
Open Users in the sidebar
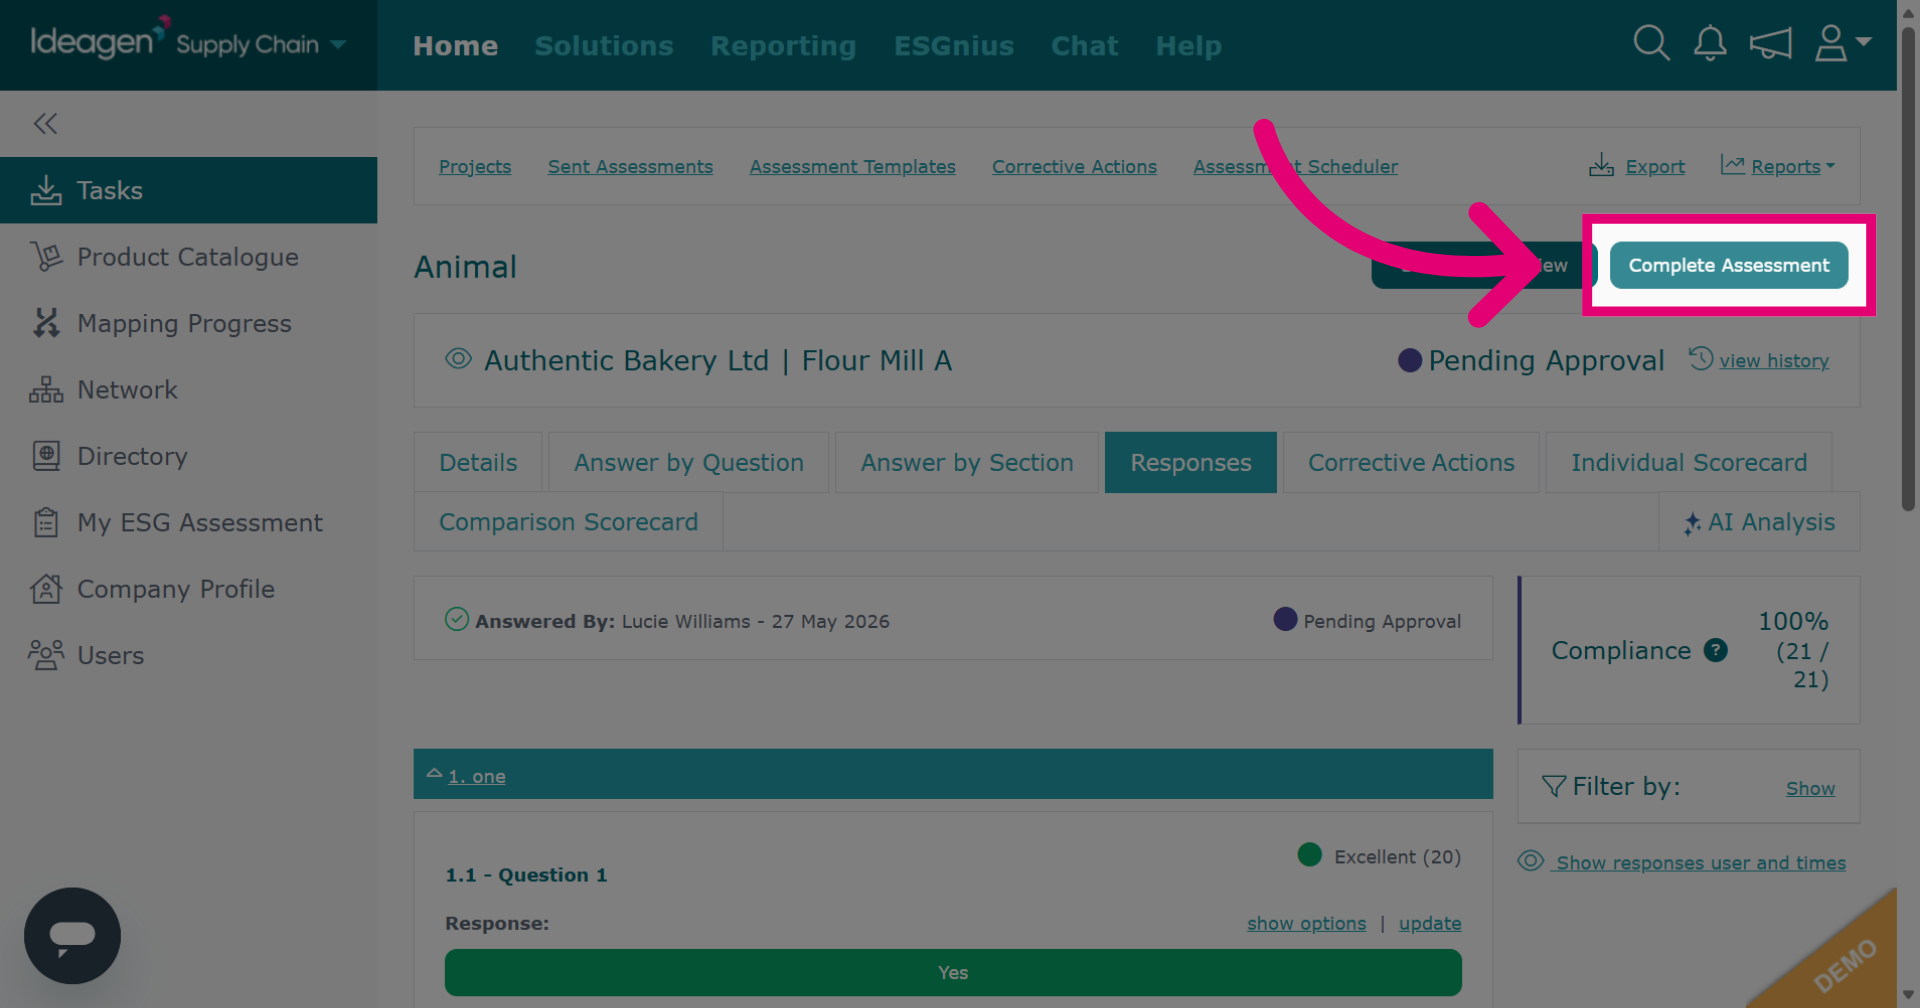188,655
